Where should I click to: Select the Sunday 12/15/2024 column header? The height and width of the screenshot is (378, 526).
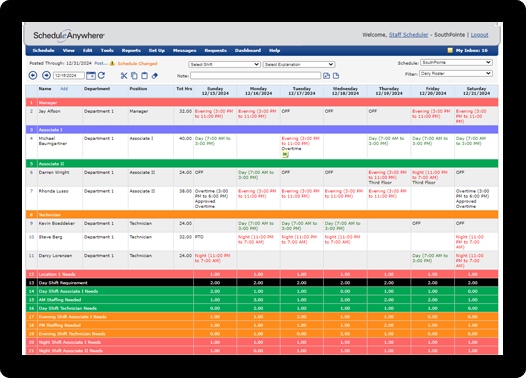[x=215, y=91]
